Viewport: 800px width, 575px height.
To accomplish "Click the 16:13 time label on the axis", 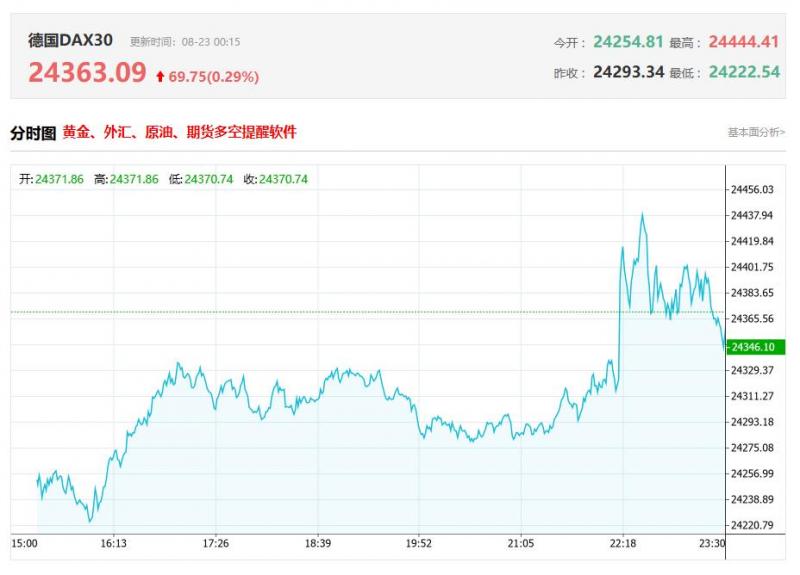I will click(113, 543).
